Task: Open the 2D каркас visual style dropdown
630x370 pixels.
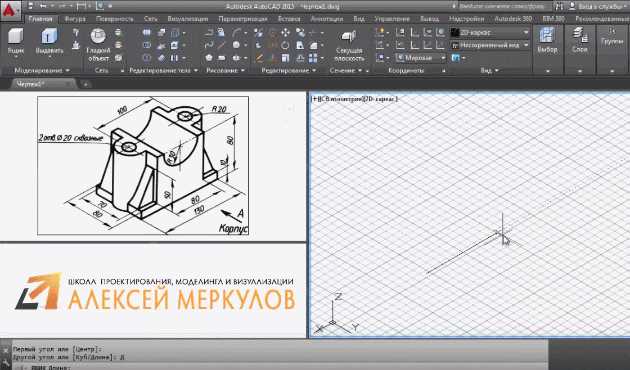Action: (x=490, y=33)
